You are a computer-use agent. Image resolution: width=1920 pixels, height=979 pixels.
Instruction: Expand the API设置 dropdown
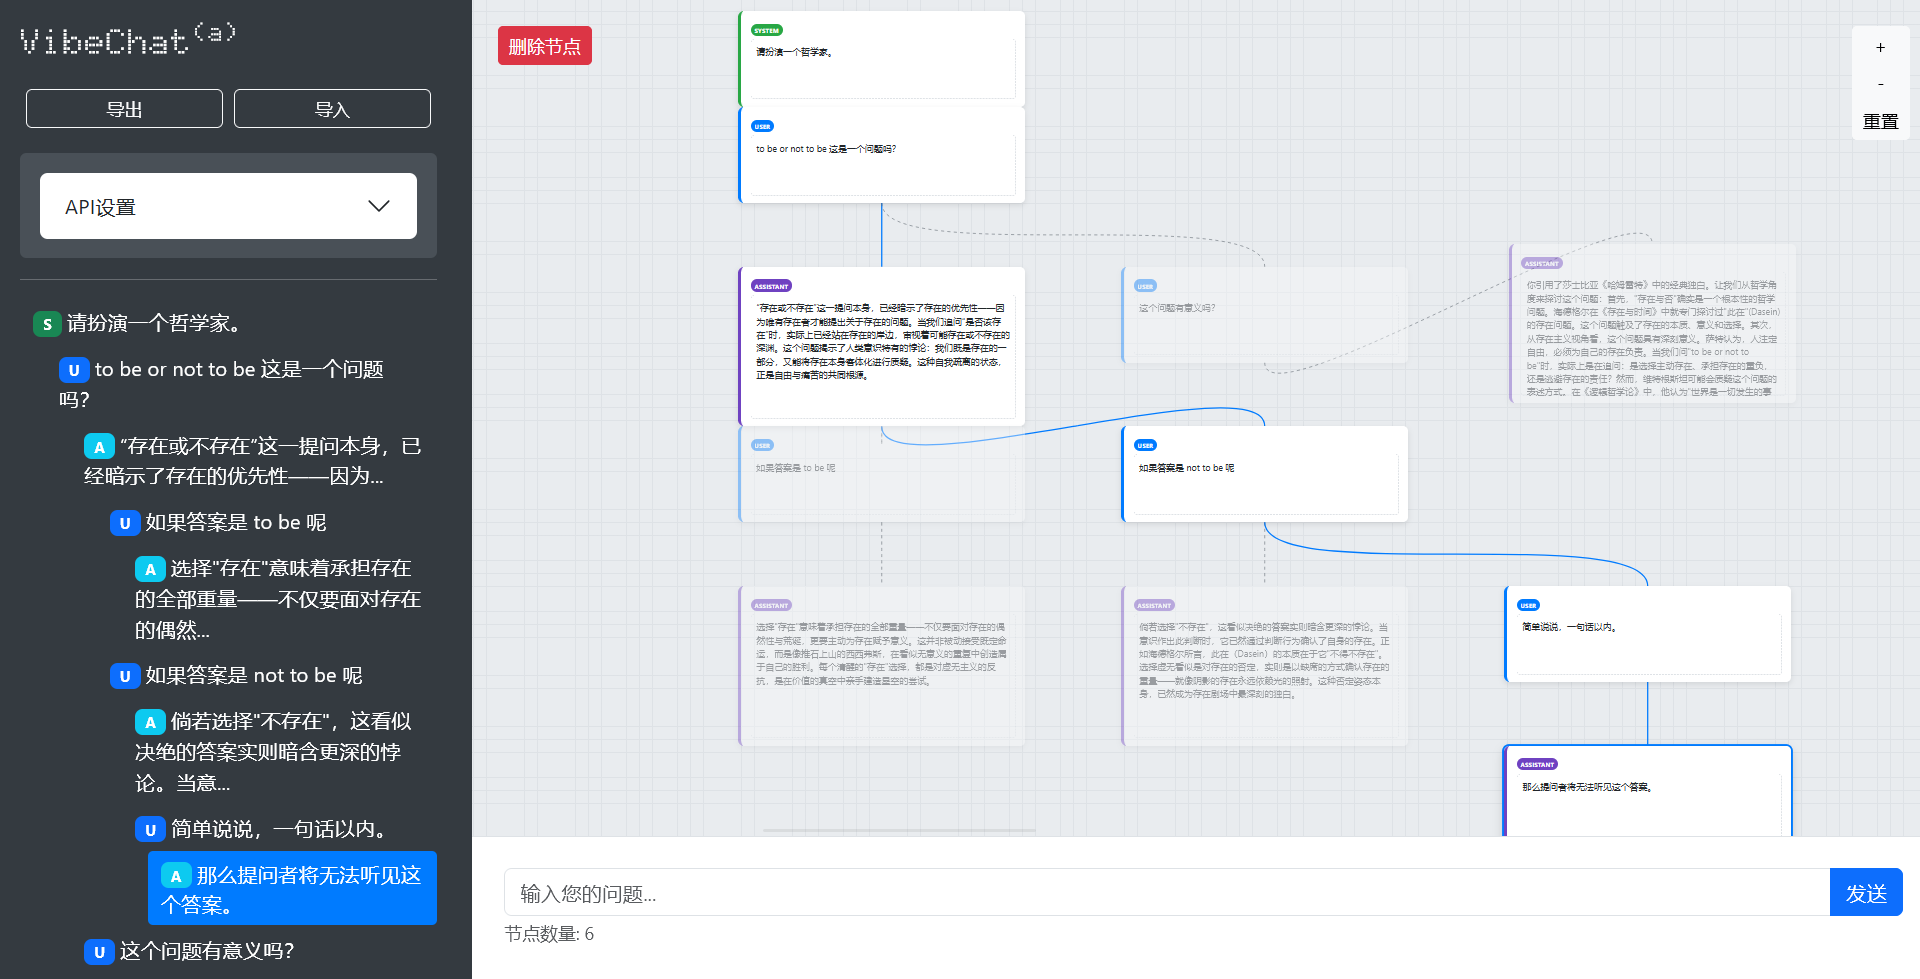coord(228,206)
